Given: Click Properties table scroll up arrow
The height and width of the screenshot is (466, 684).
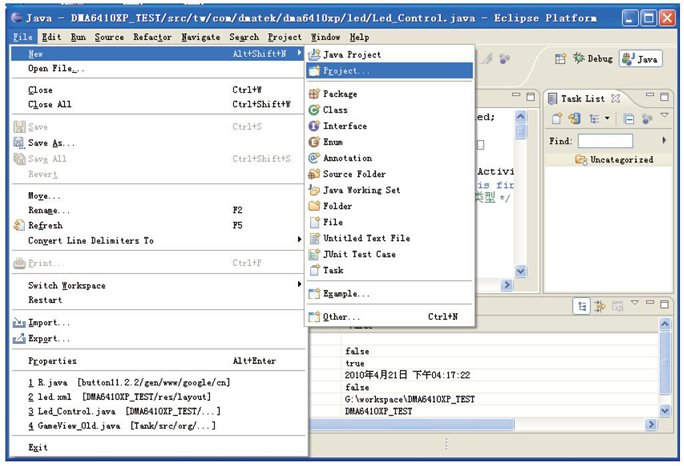Looking at the screenshot, I should 664,324.
